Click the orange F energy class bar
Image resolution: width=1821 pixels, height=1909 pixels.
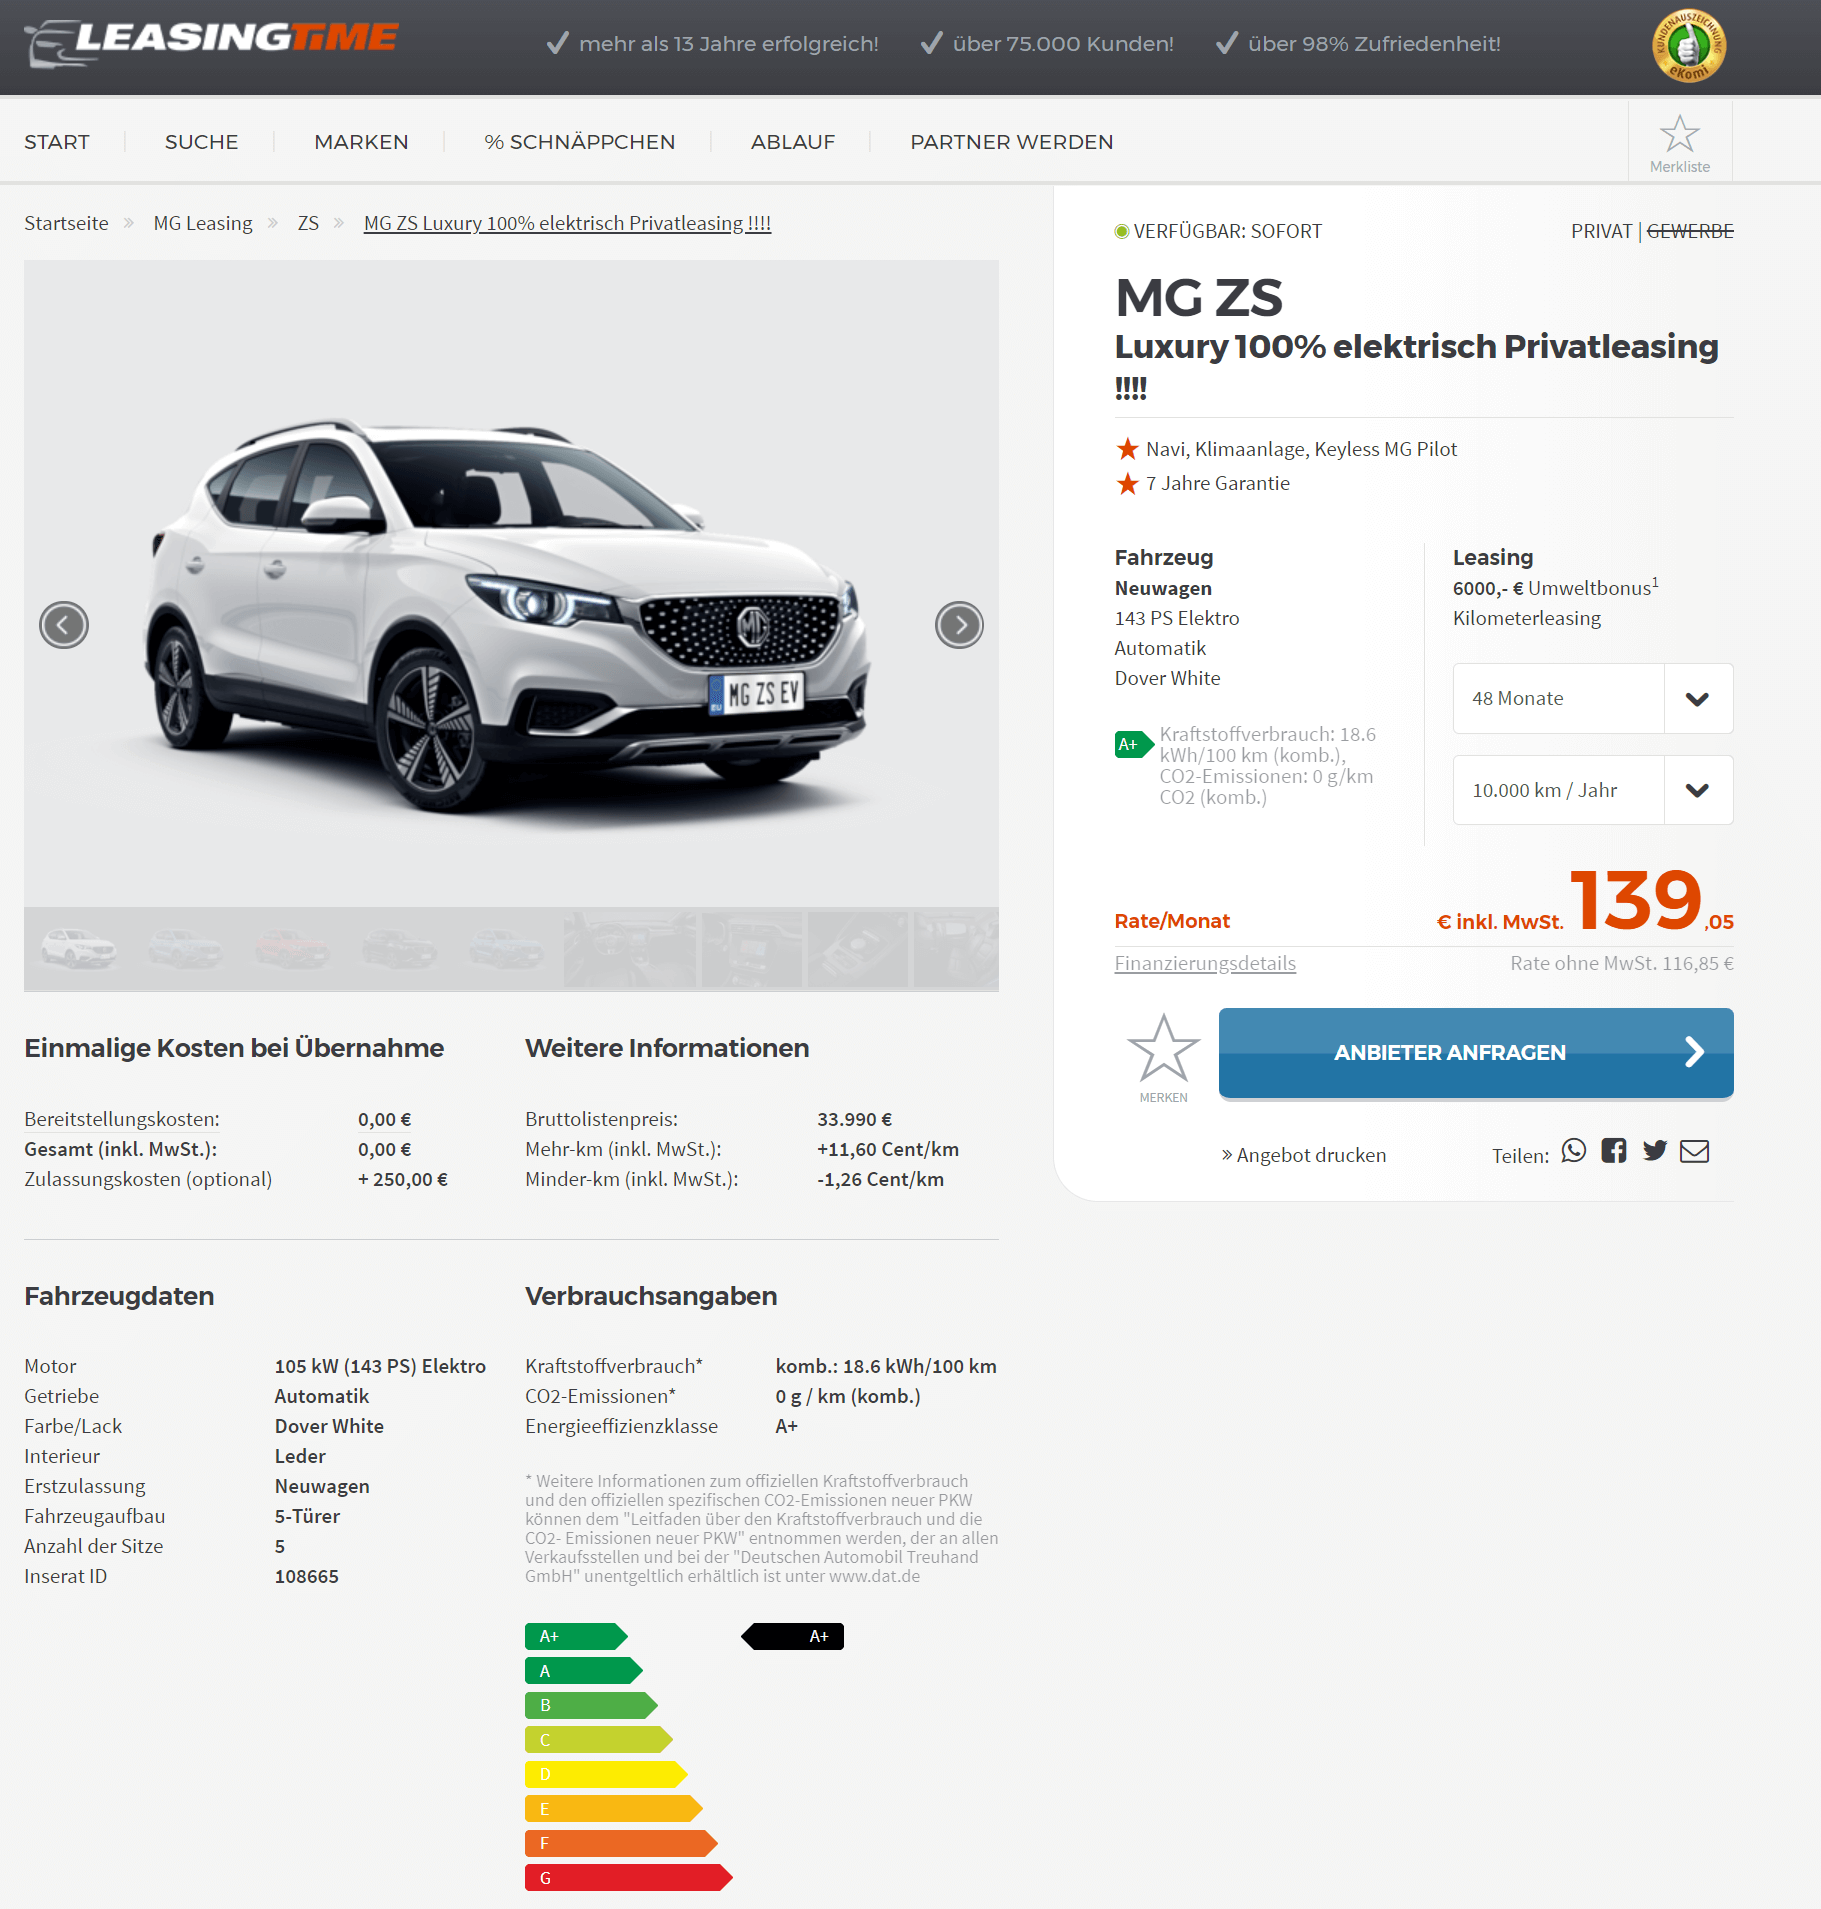click(x=621, y=1843)
